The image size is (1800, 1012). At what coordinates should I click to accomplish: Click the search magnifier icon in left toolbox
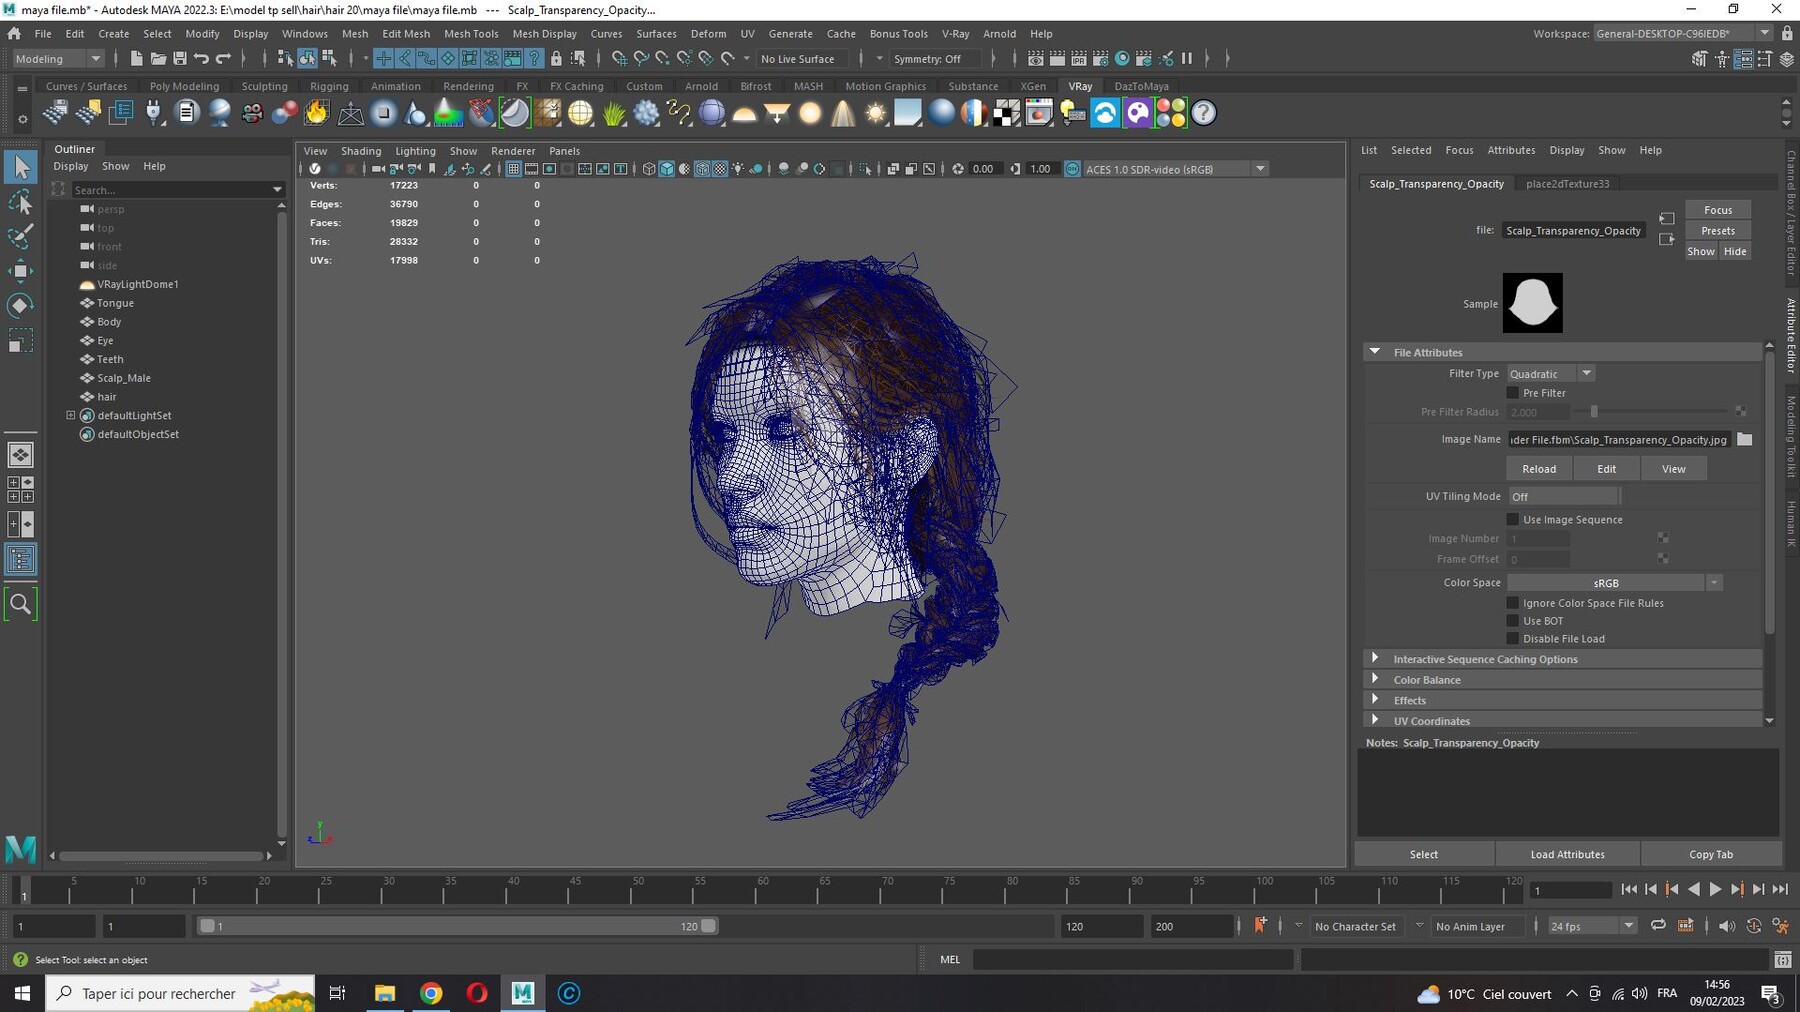click(21, 604)
